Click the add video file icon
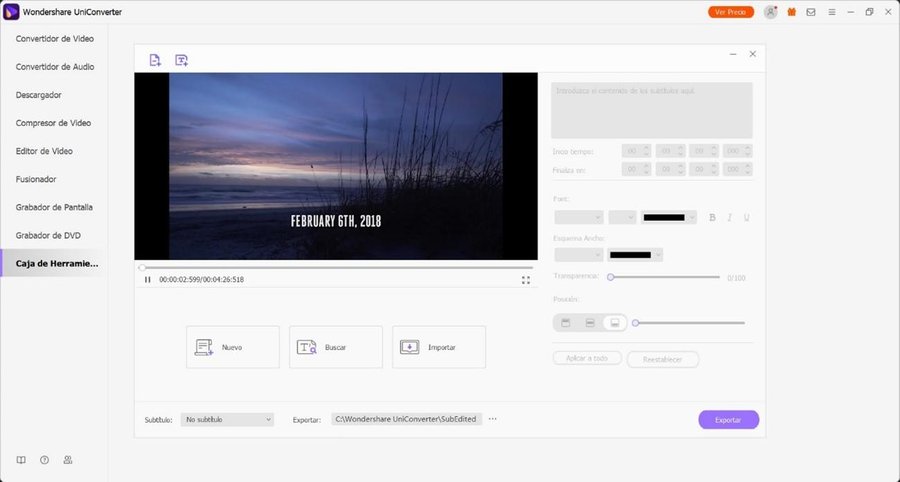Image resolution: width=900 pixels, height=482 pixels. pos(155,60)
